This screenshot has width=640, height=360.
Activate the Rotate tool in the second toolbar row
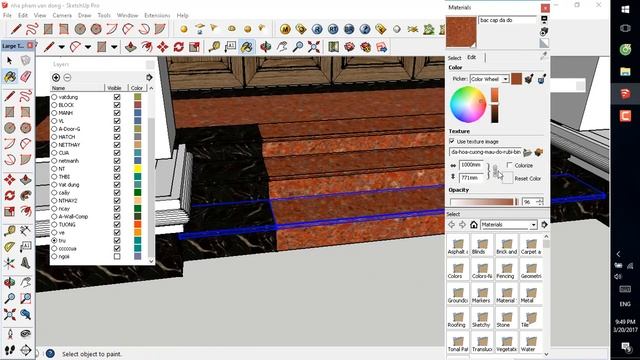click(x=178, y=47)
